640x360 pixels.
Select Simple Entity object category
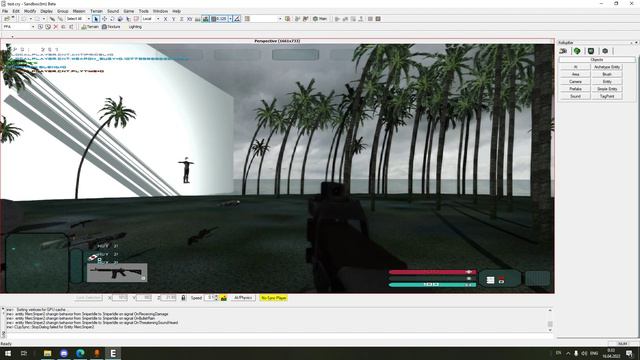pos(607,89)
